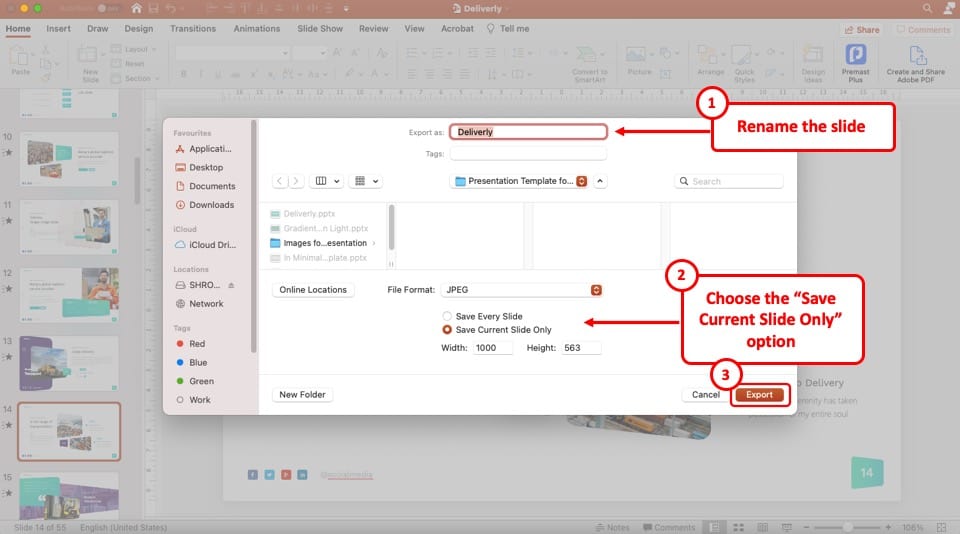Open iCloud Drive in sidebar
This screenshot has width=960, height=534.
206,244
